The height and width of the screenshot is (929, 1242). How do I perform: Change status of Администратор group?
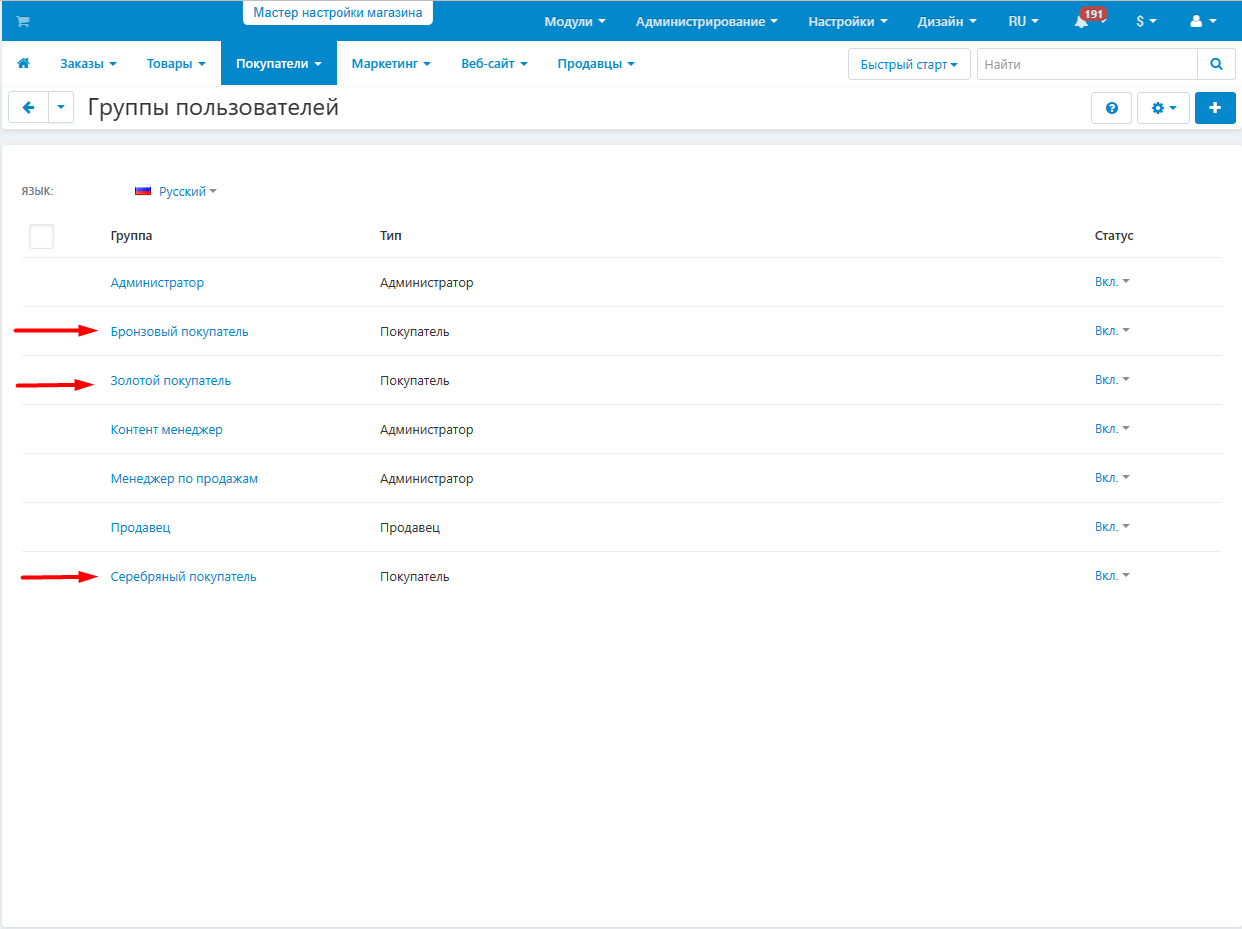(1112, 282)
